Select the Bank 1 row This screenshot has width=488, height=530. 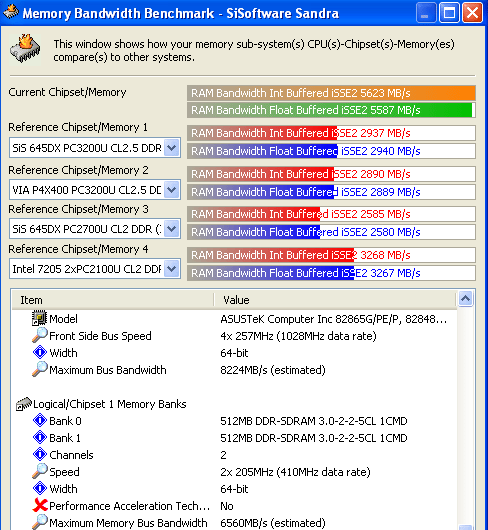click(x=234, y=438)
